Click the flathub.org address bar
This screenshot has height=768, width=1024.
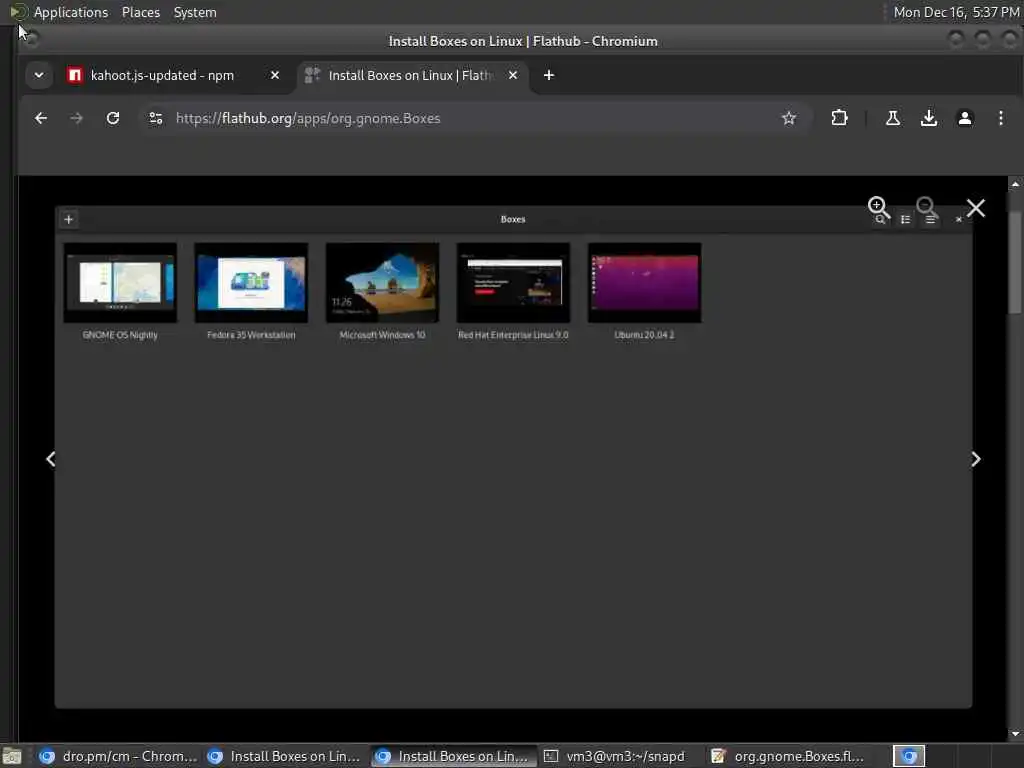point(475,118)
